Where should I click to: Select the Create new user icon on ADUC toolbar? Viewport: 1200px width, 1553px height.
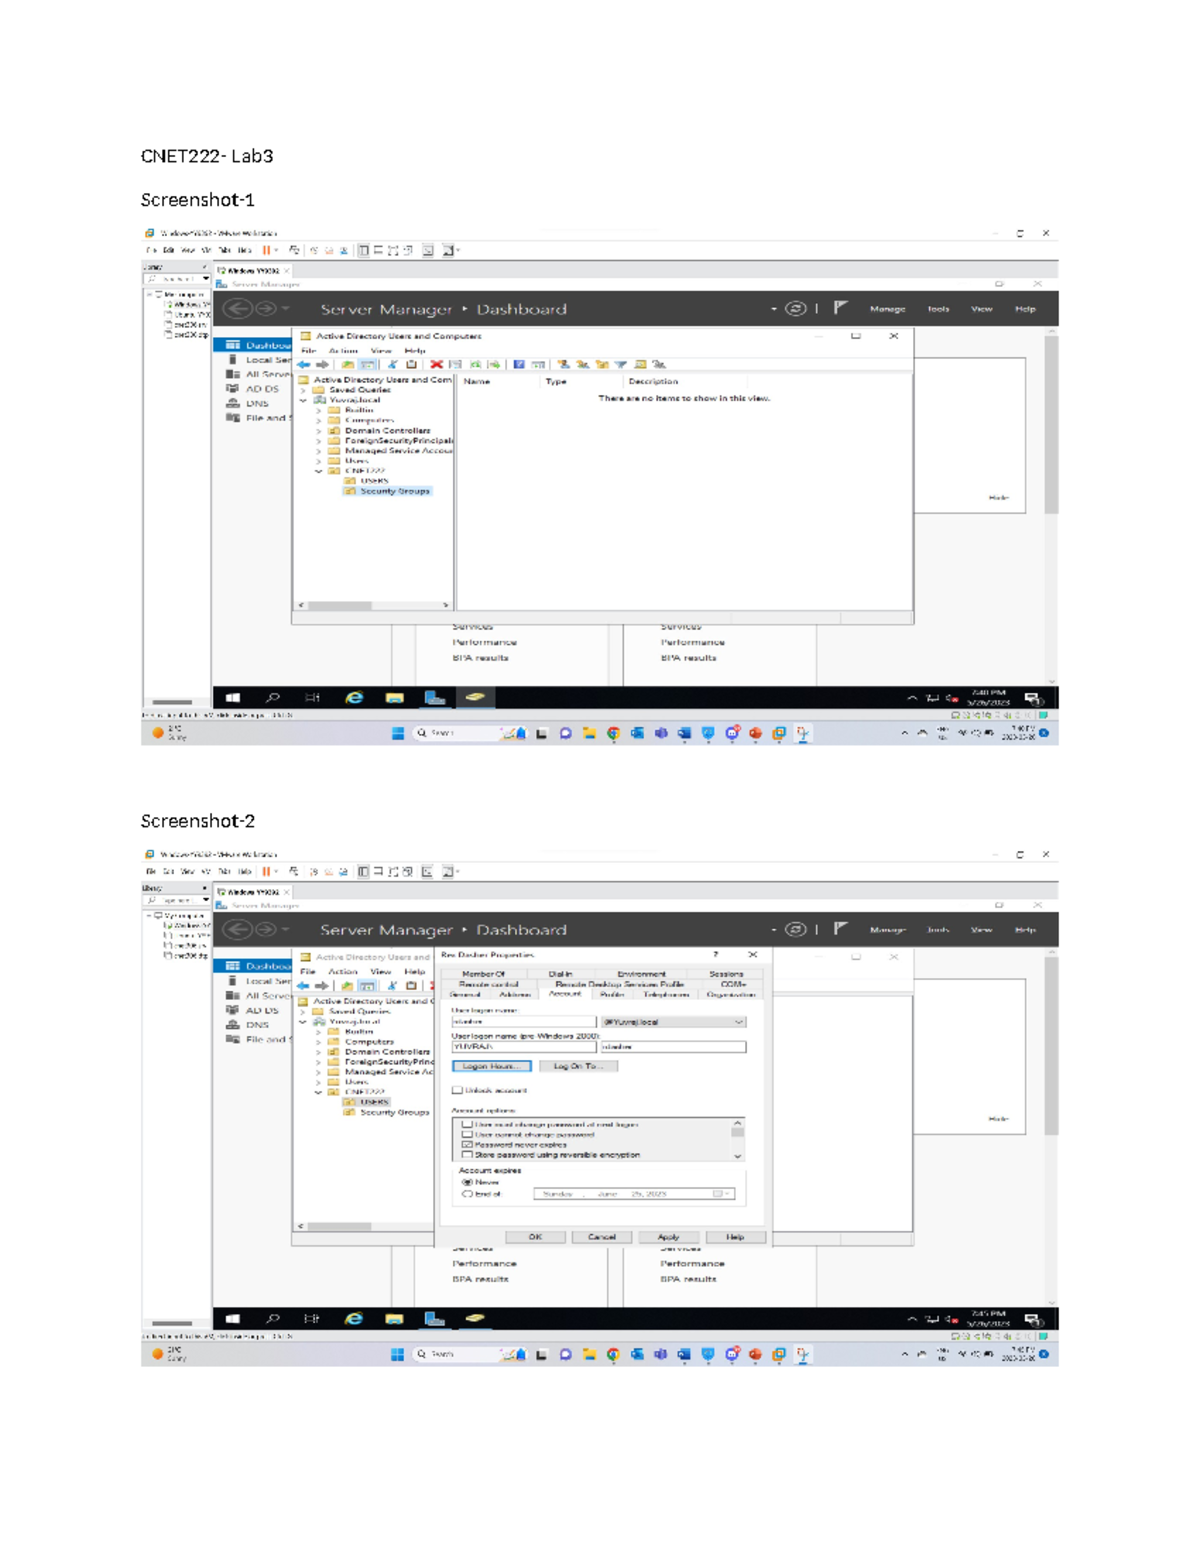coord(563,366)
